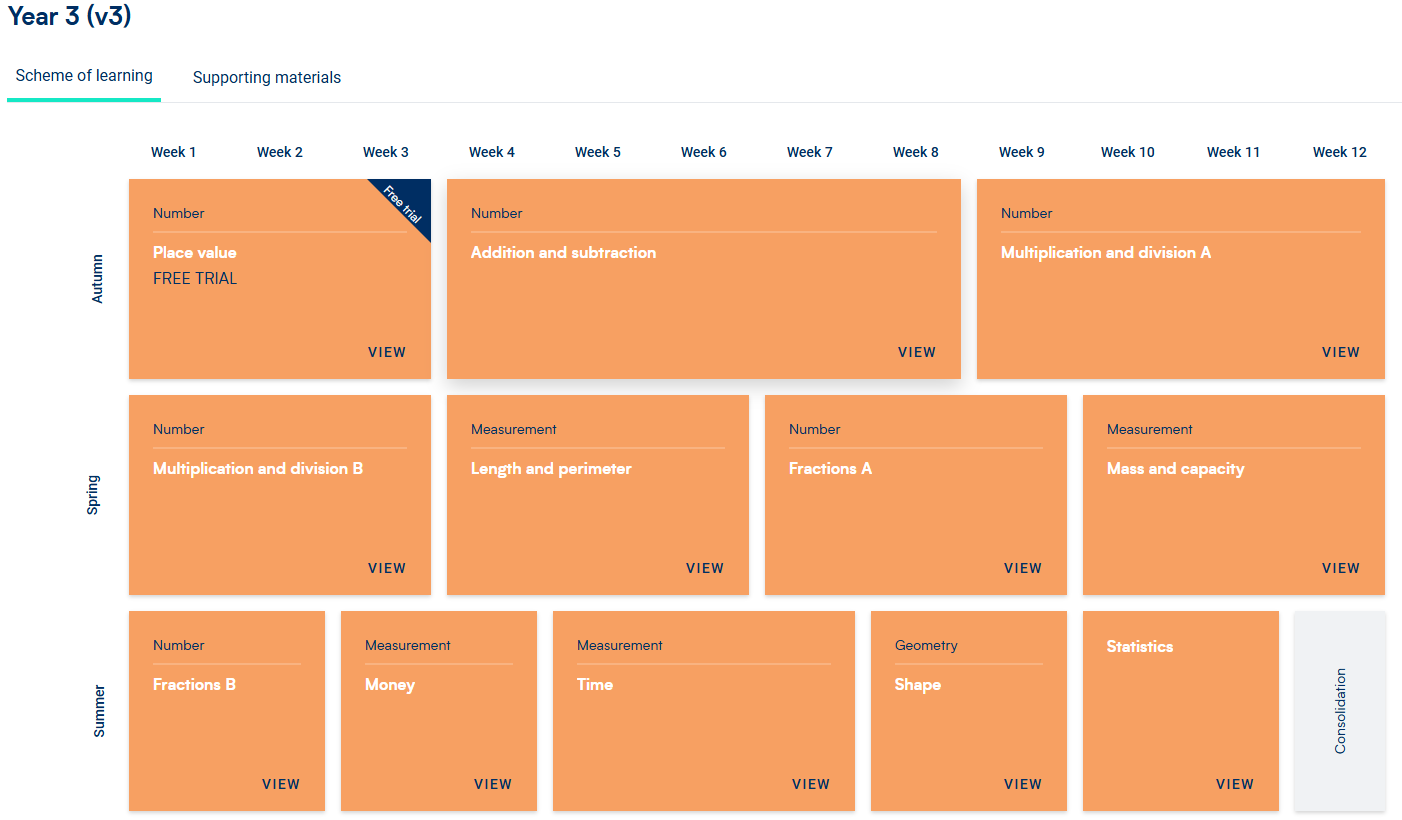1402x820 pixels.
Task: Switch to the Supporting materials tab
Action: pyautogui.click(x=266, y=77)
